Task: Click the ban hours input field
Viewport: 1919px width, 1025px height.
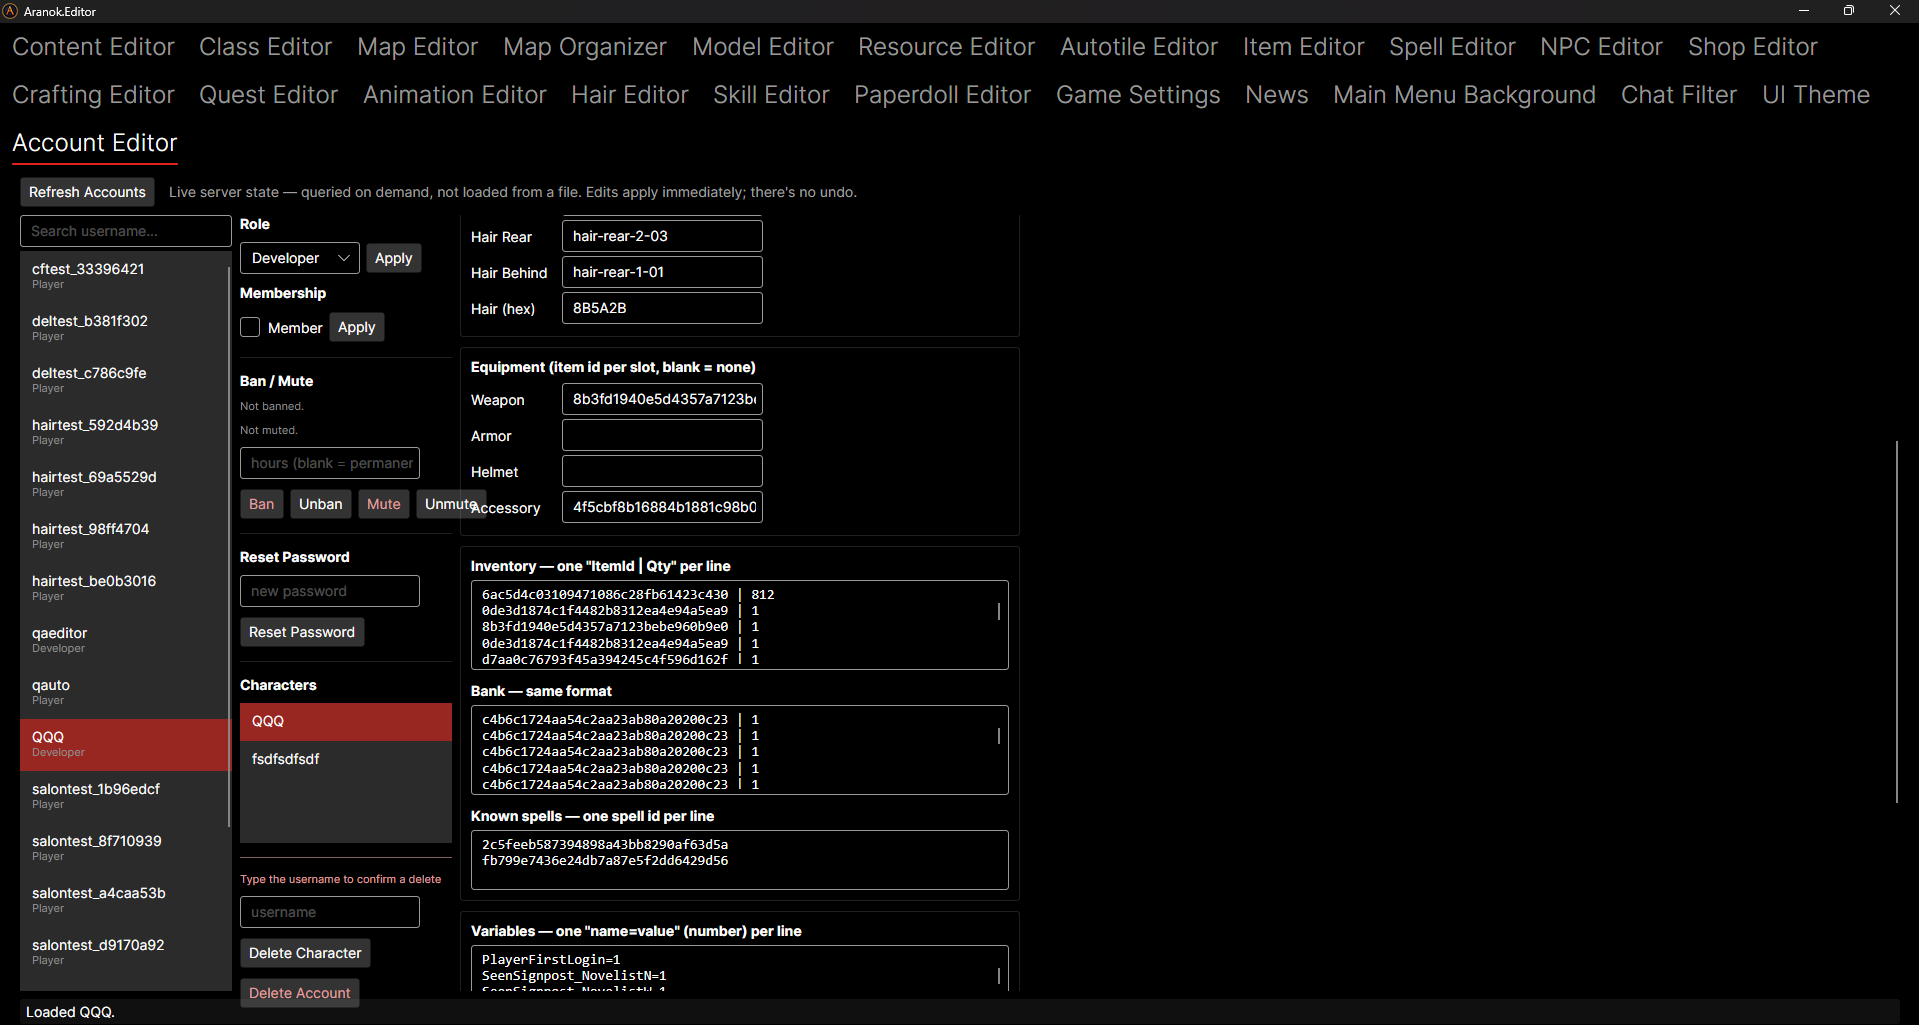Action: click(x=329, y=463)
